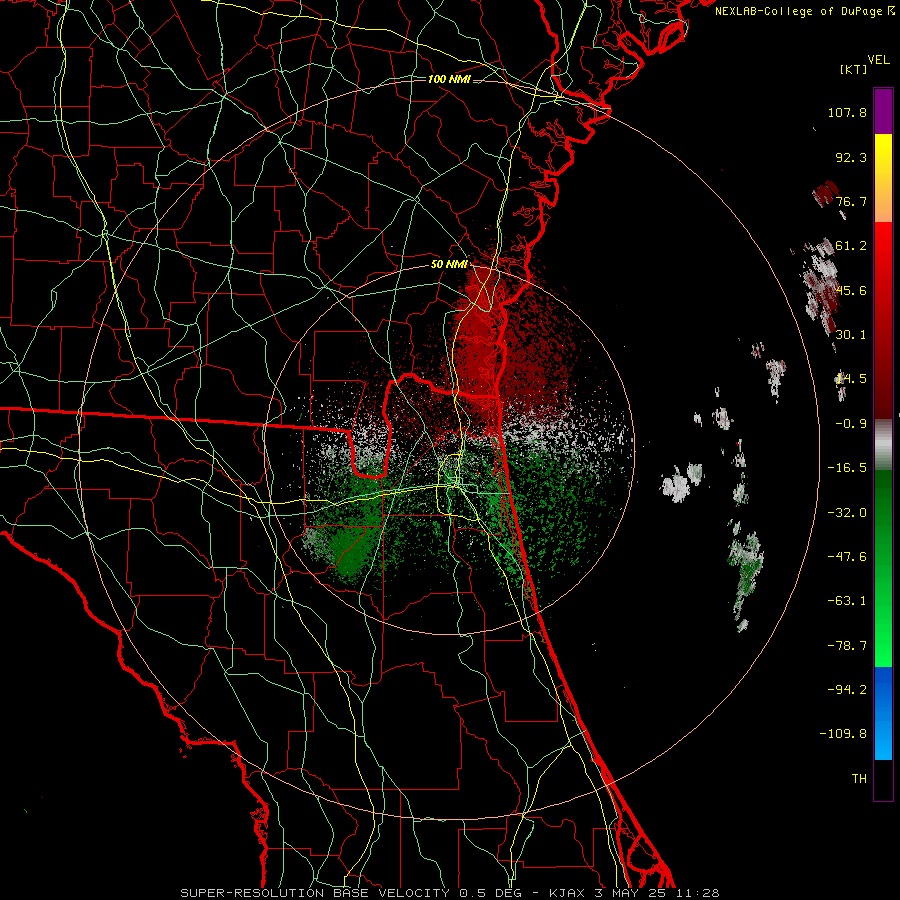
Task: Click the 100 NMI range ring label
Action: pyautogui.click(x=449, y=79)
